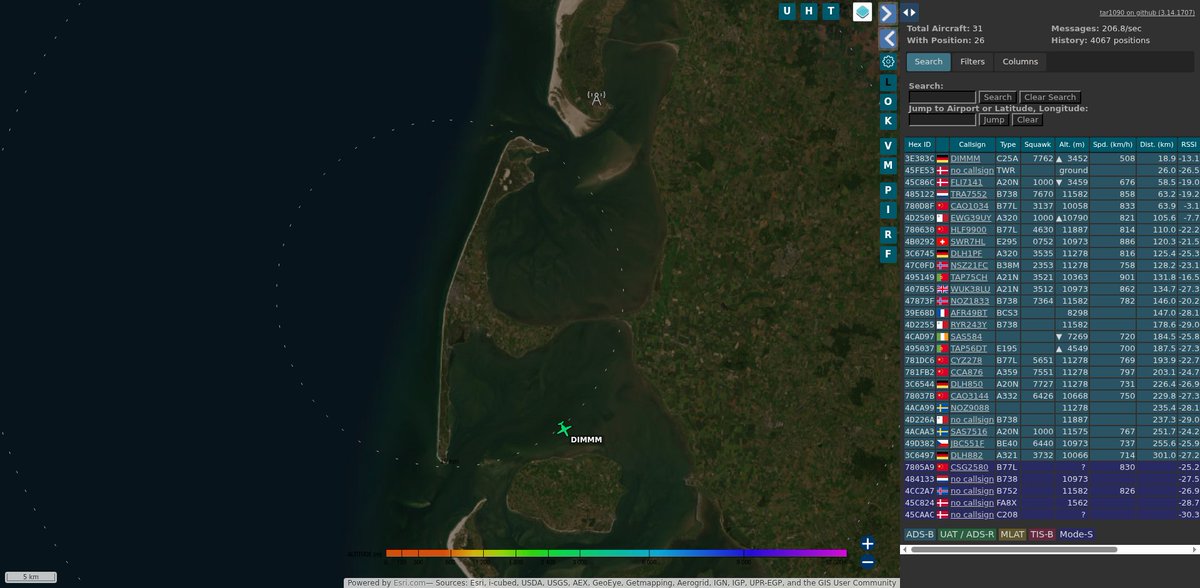Switch to the Filters tab
1200x588 pixels.
tap(972, 62)
